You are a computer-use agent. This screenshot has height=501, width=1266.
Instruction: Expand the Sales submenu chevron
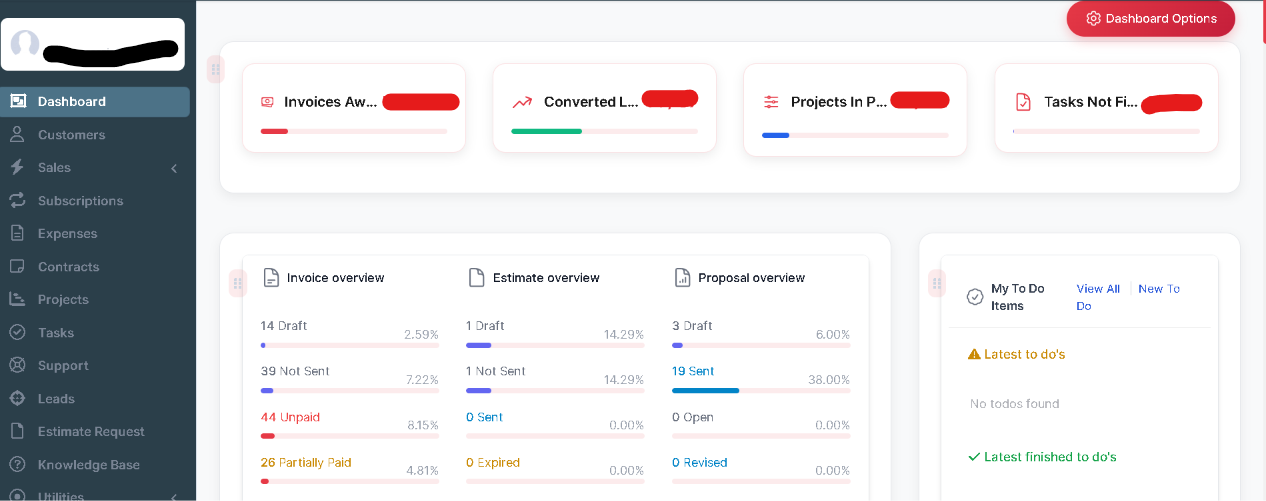pyautogui.click(x=174, y=168)
